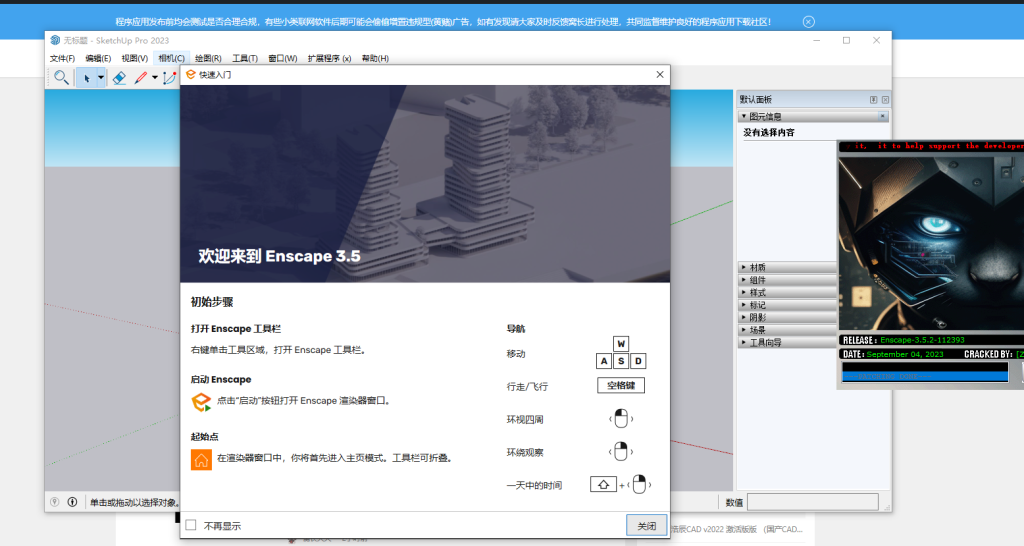Maximize the SketchUp Pro 2023 window
The image size is (1024, 546).
click(846, 40)
